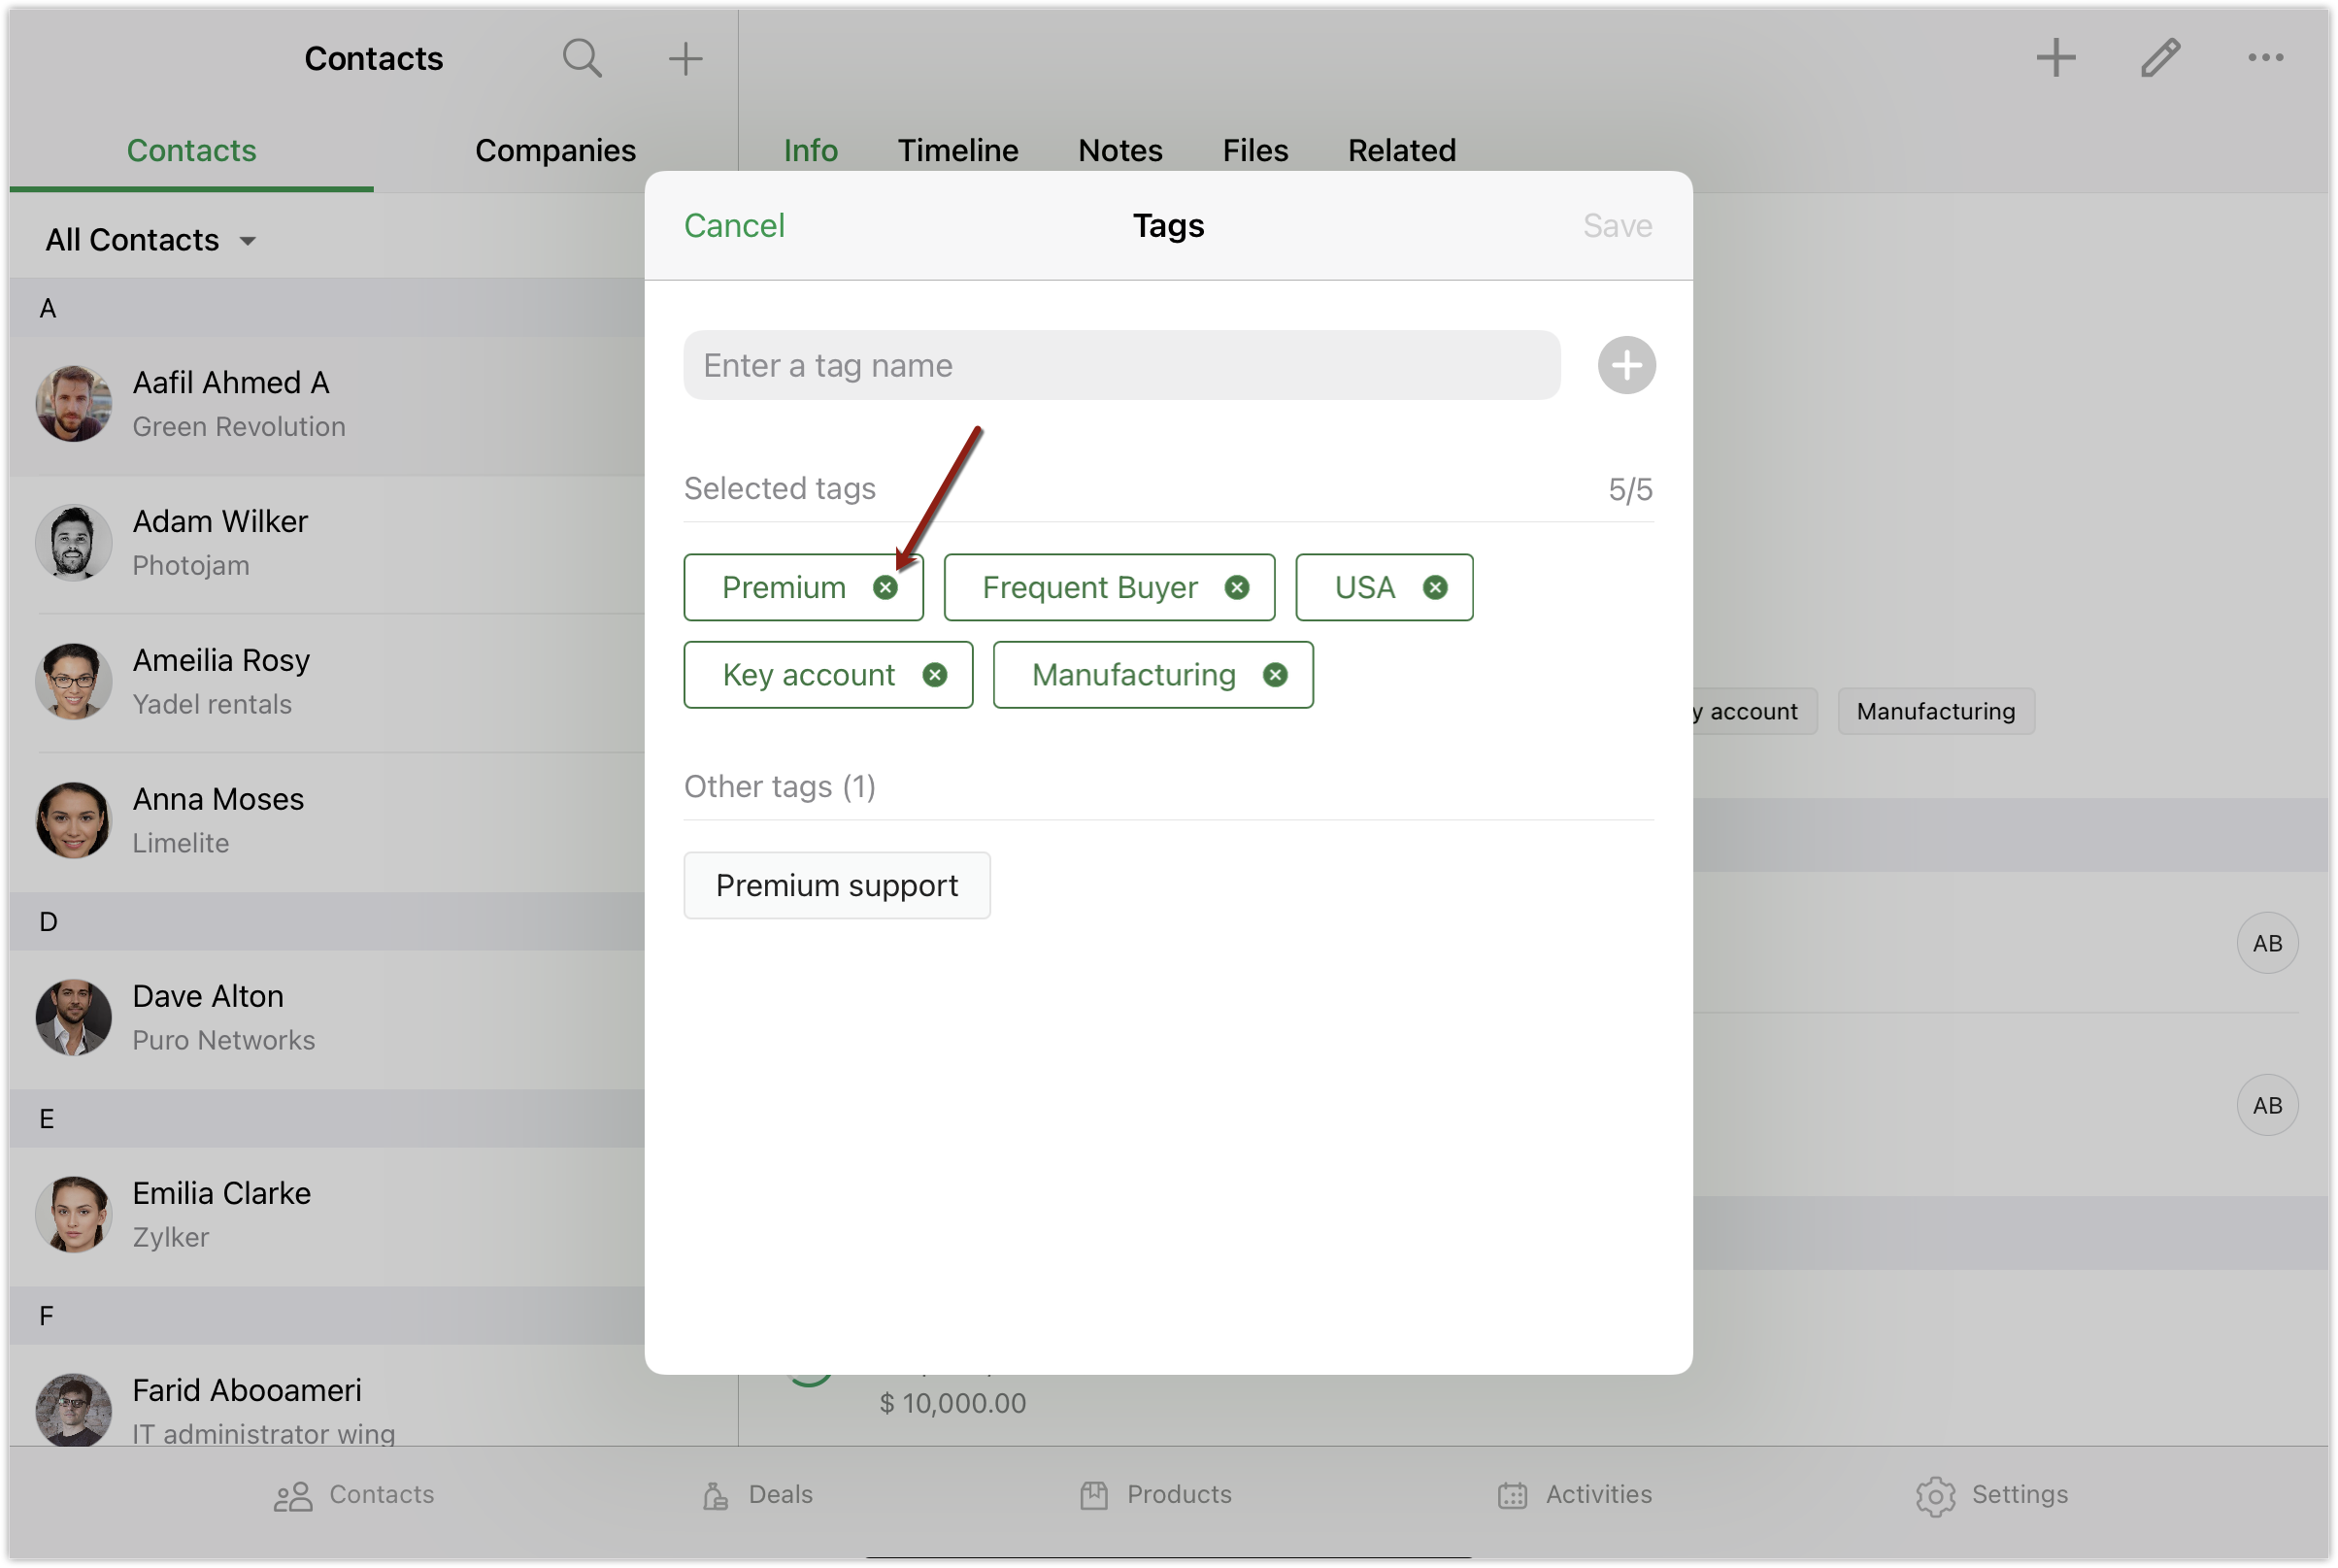
Task: Remove the Key account tag
Action: click(x=934, y=676)
